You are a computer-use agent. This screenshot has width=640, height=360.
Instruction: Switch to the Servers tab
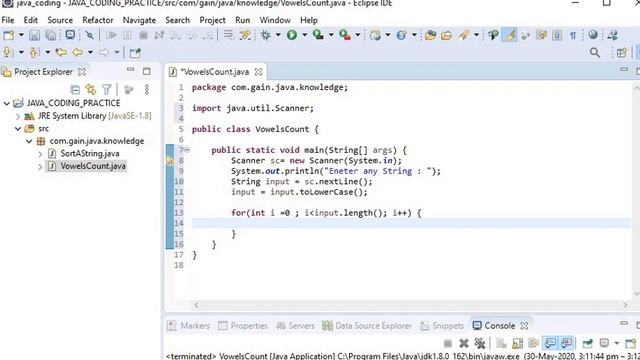(296, 326)
